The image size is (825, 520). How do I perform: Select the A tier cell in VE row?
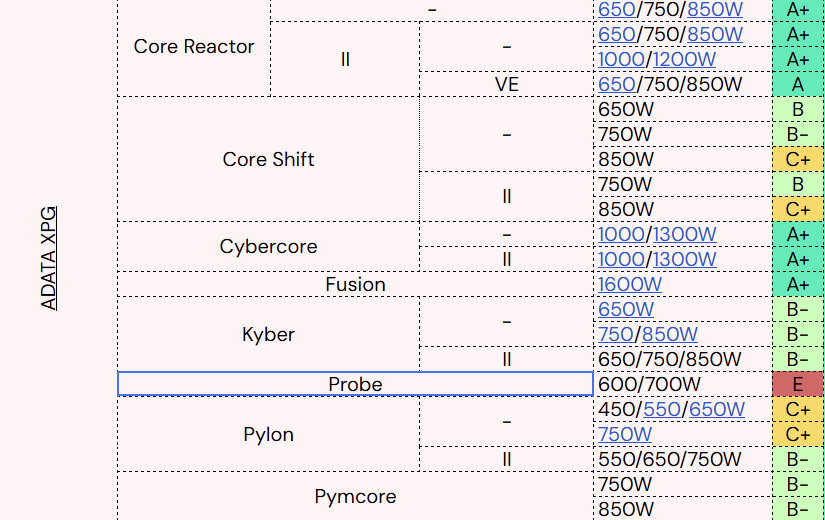[x=797, y=85]
